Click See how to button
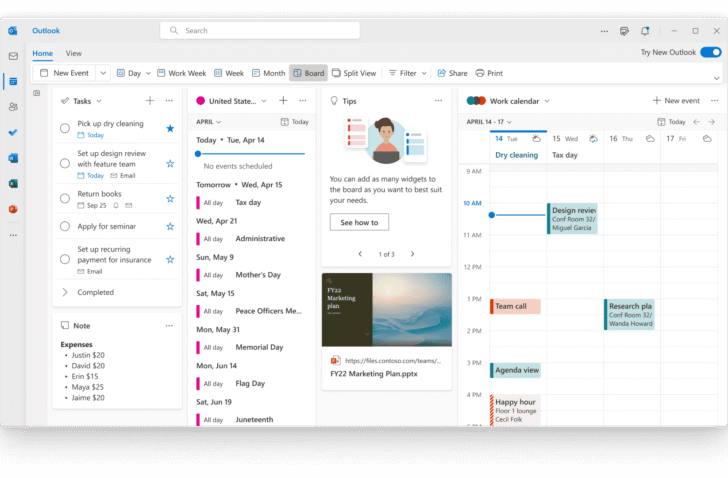This screenshot has width=728, height=478. pyautogui.click(x=359, y=222)
